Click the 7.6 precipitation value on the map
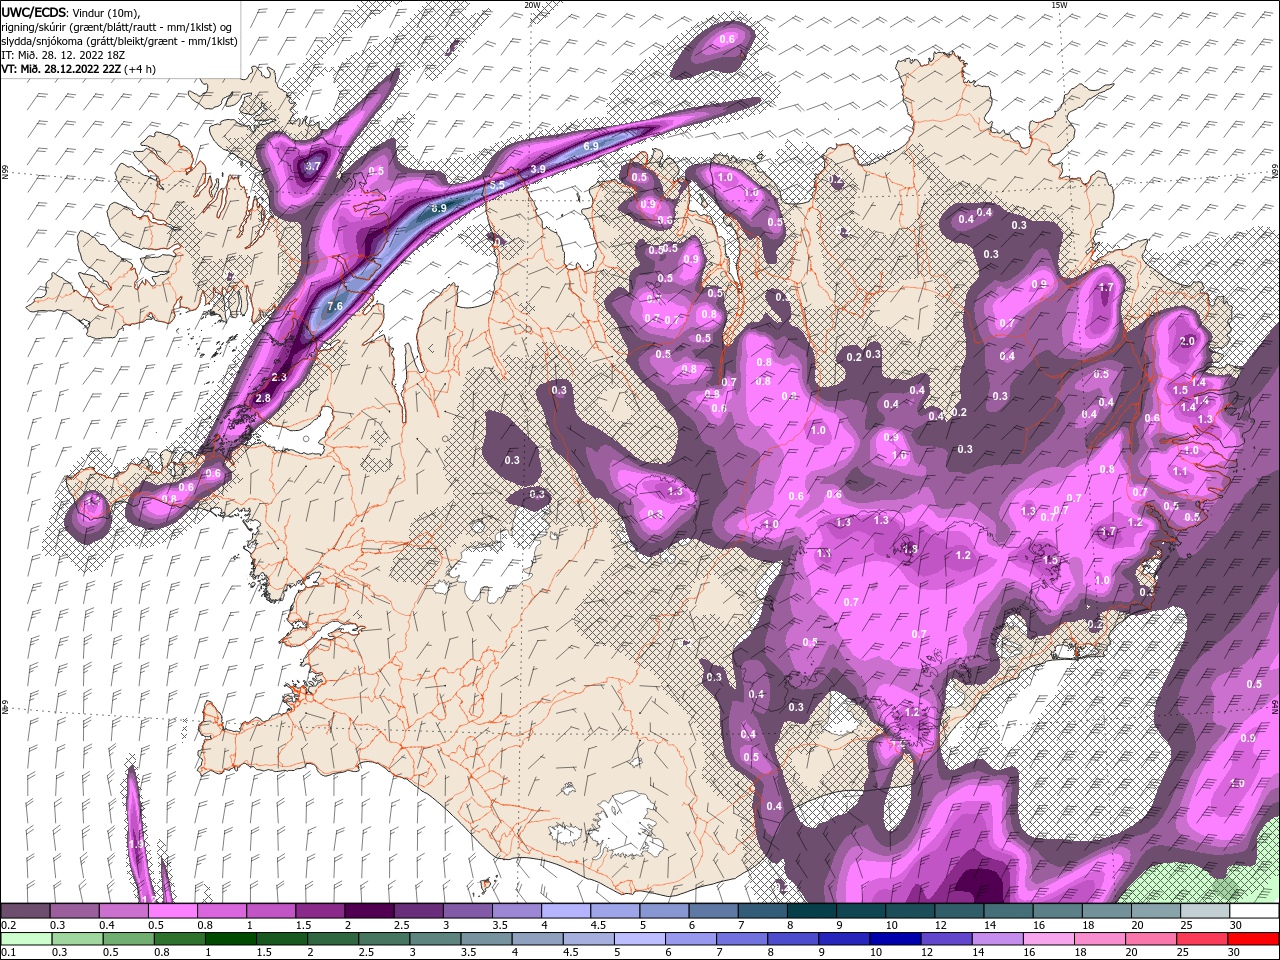 click(x=335, y=306)
